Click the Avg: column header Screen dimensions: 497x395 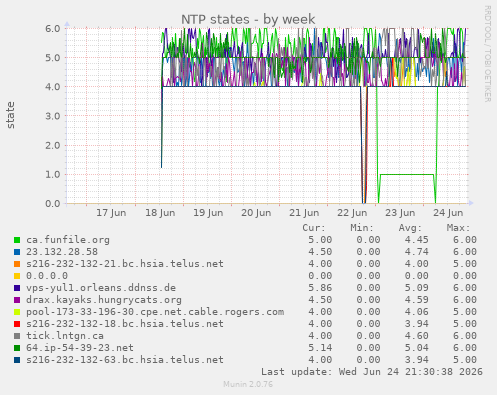tap(410, 228)
